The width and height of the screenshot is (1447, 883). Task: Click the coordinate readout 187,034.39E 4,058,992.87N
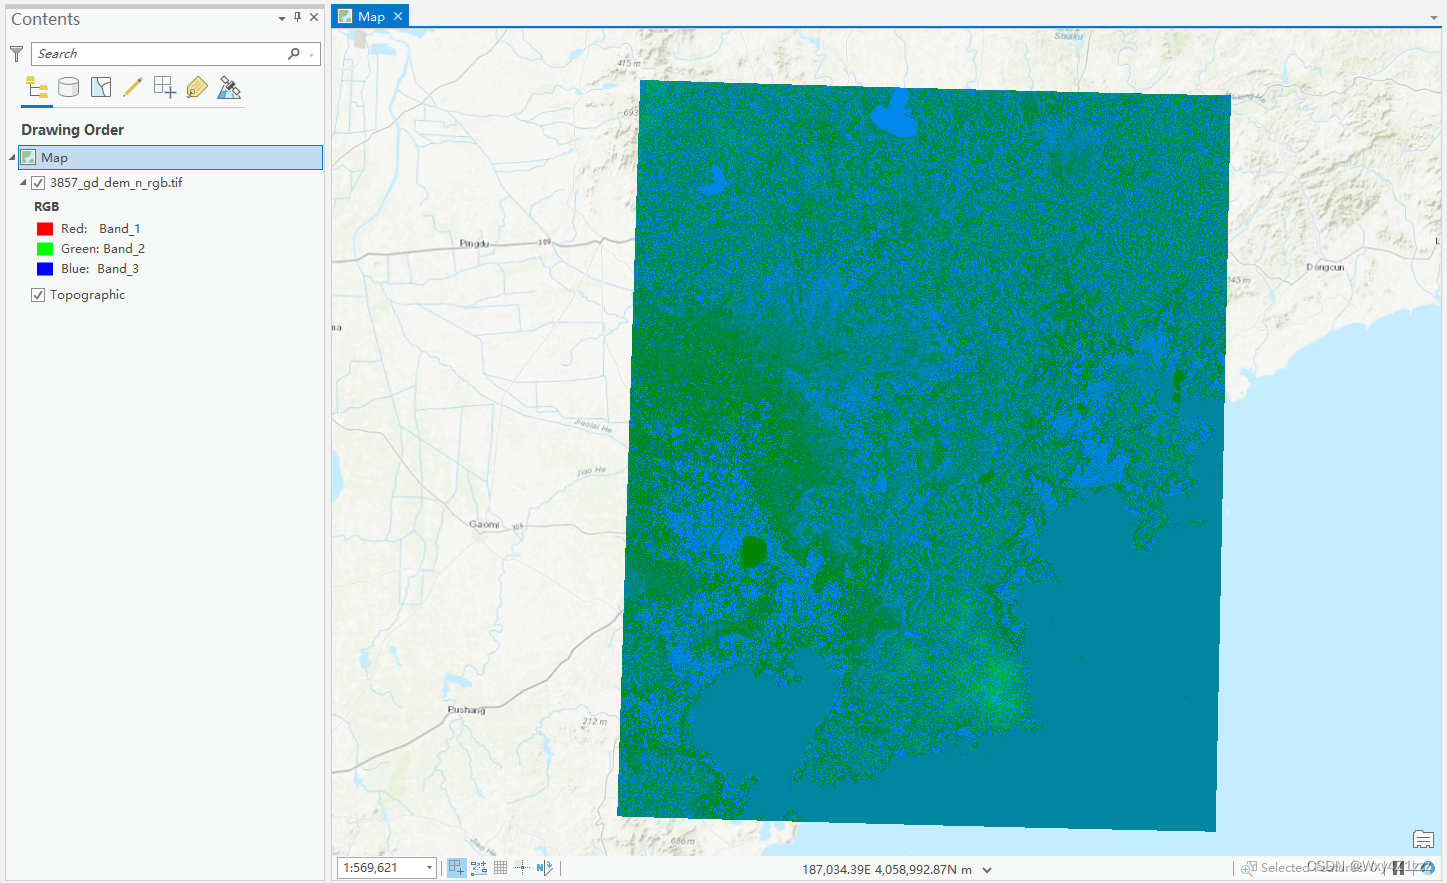pyautogui.click(x=887, y=870)
